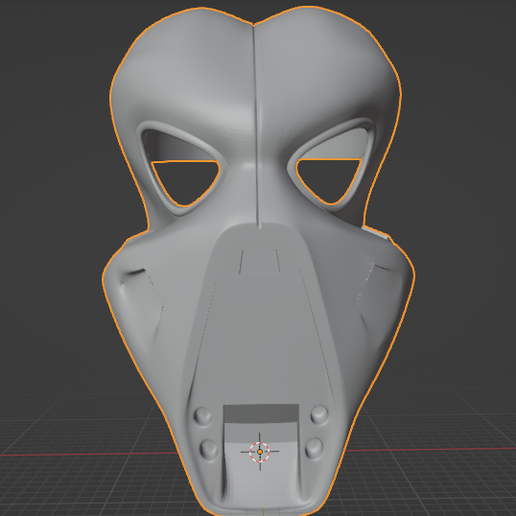The width and height of the screenshot is (516, 516).
Task: Click the central forehead seam of the mask
Action: tap(257, 126)
